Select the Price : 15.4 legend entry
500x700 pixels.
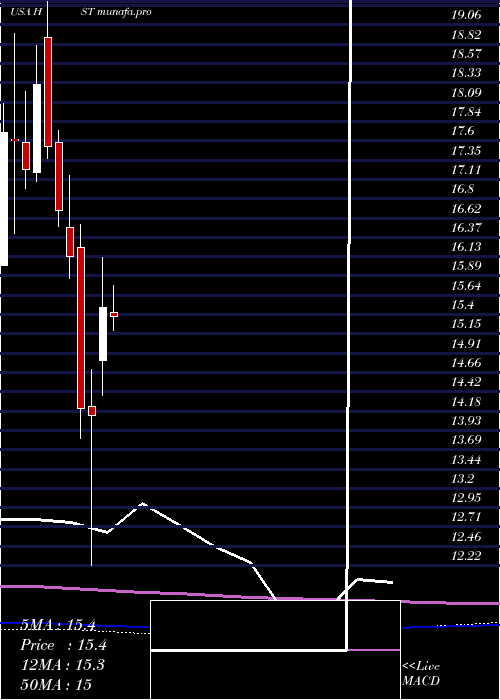[x=63, y=645]
